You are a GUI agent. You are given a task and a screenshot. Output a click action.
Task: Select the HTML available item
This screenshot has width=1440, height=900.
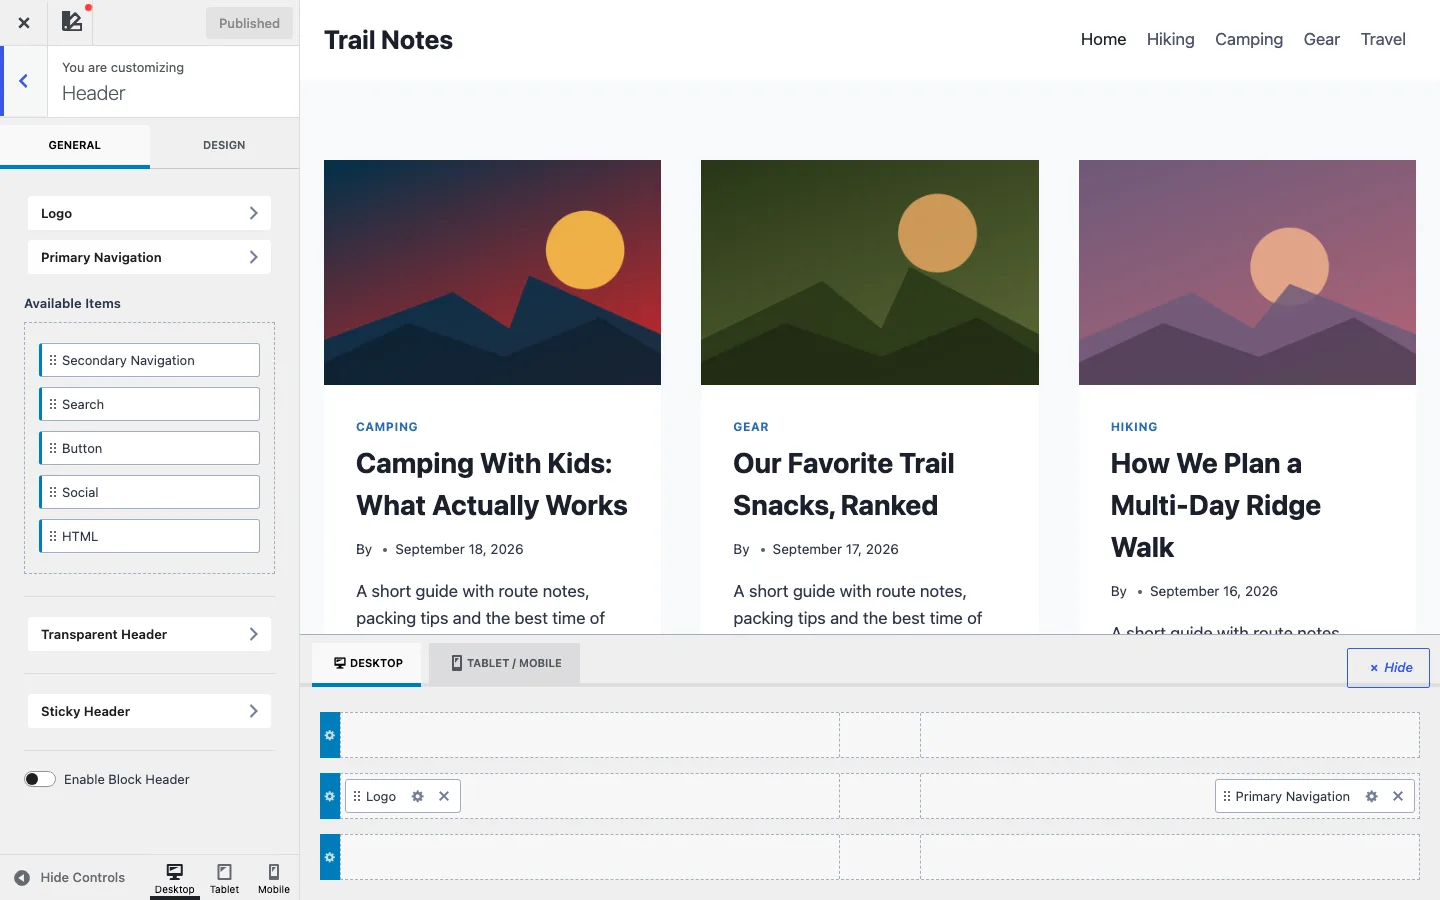(150, 537)
